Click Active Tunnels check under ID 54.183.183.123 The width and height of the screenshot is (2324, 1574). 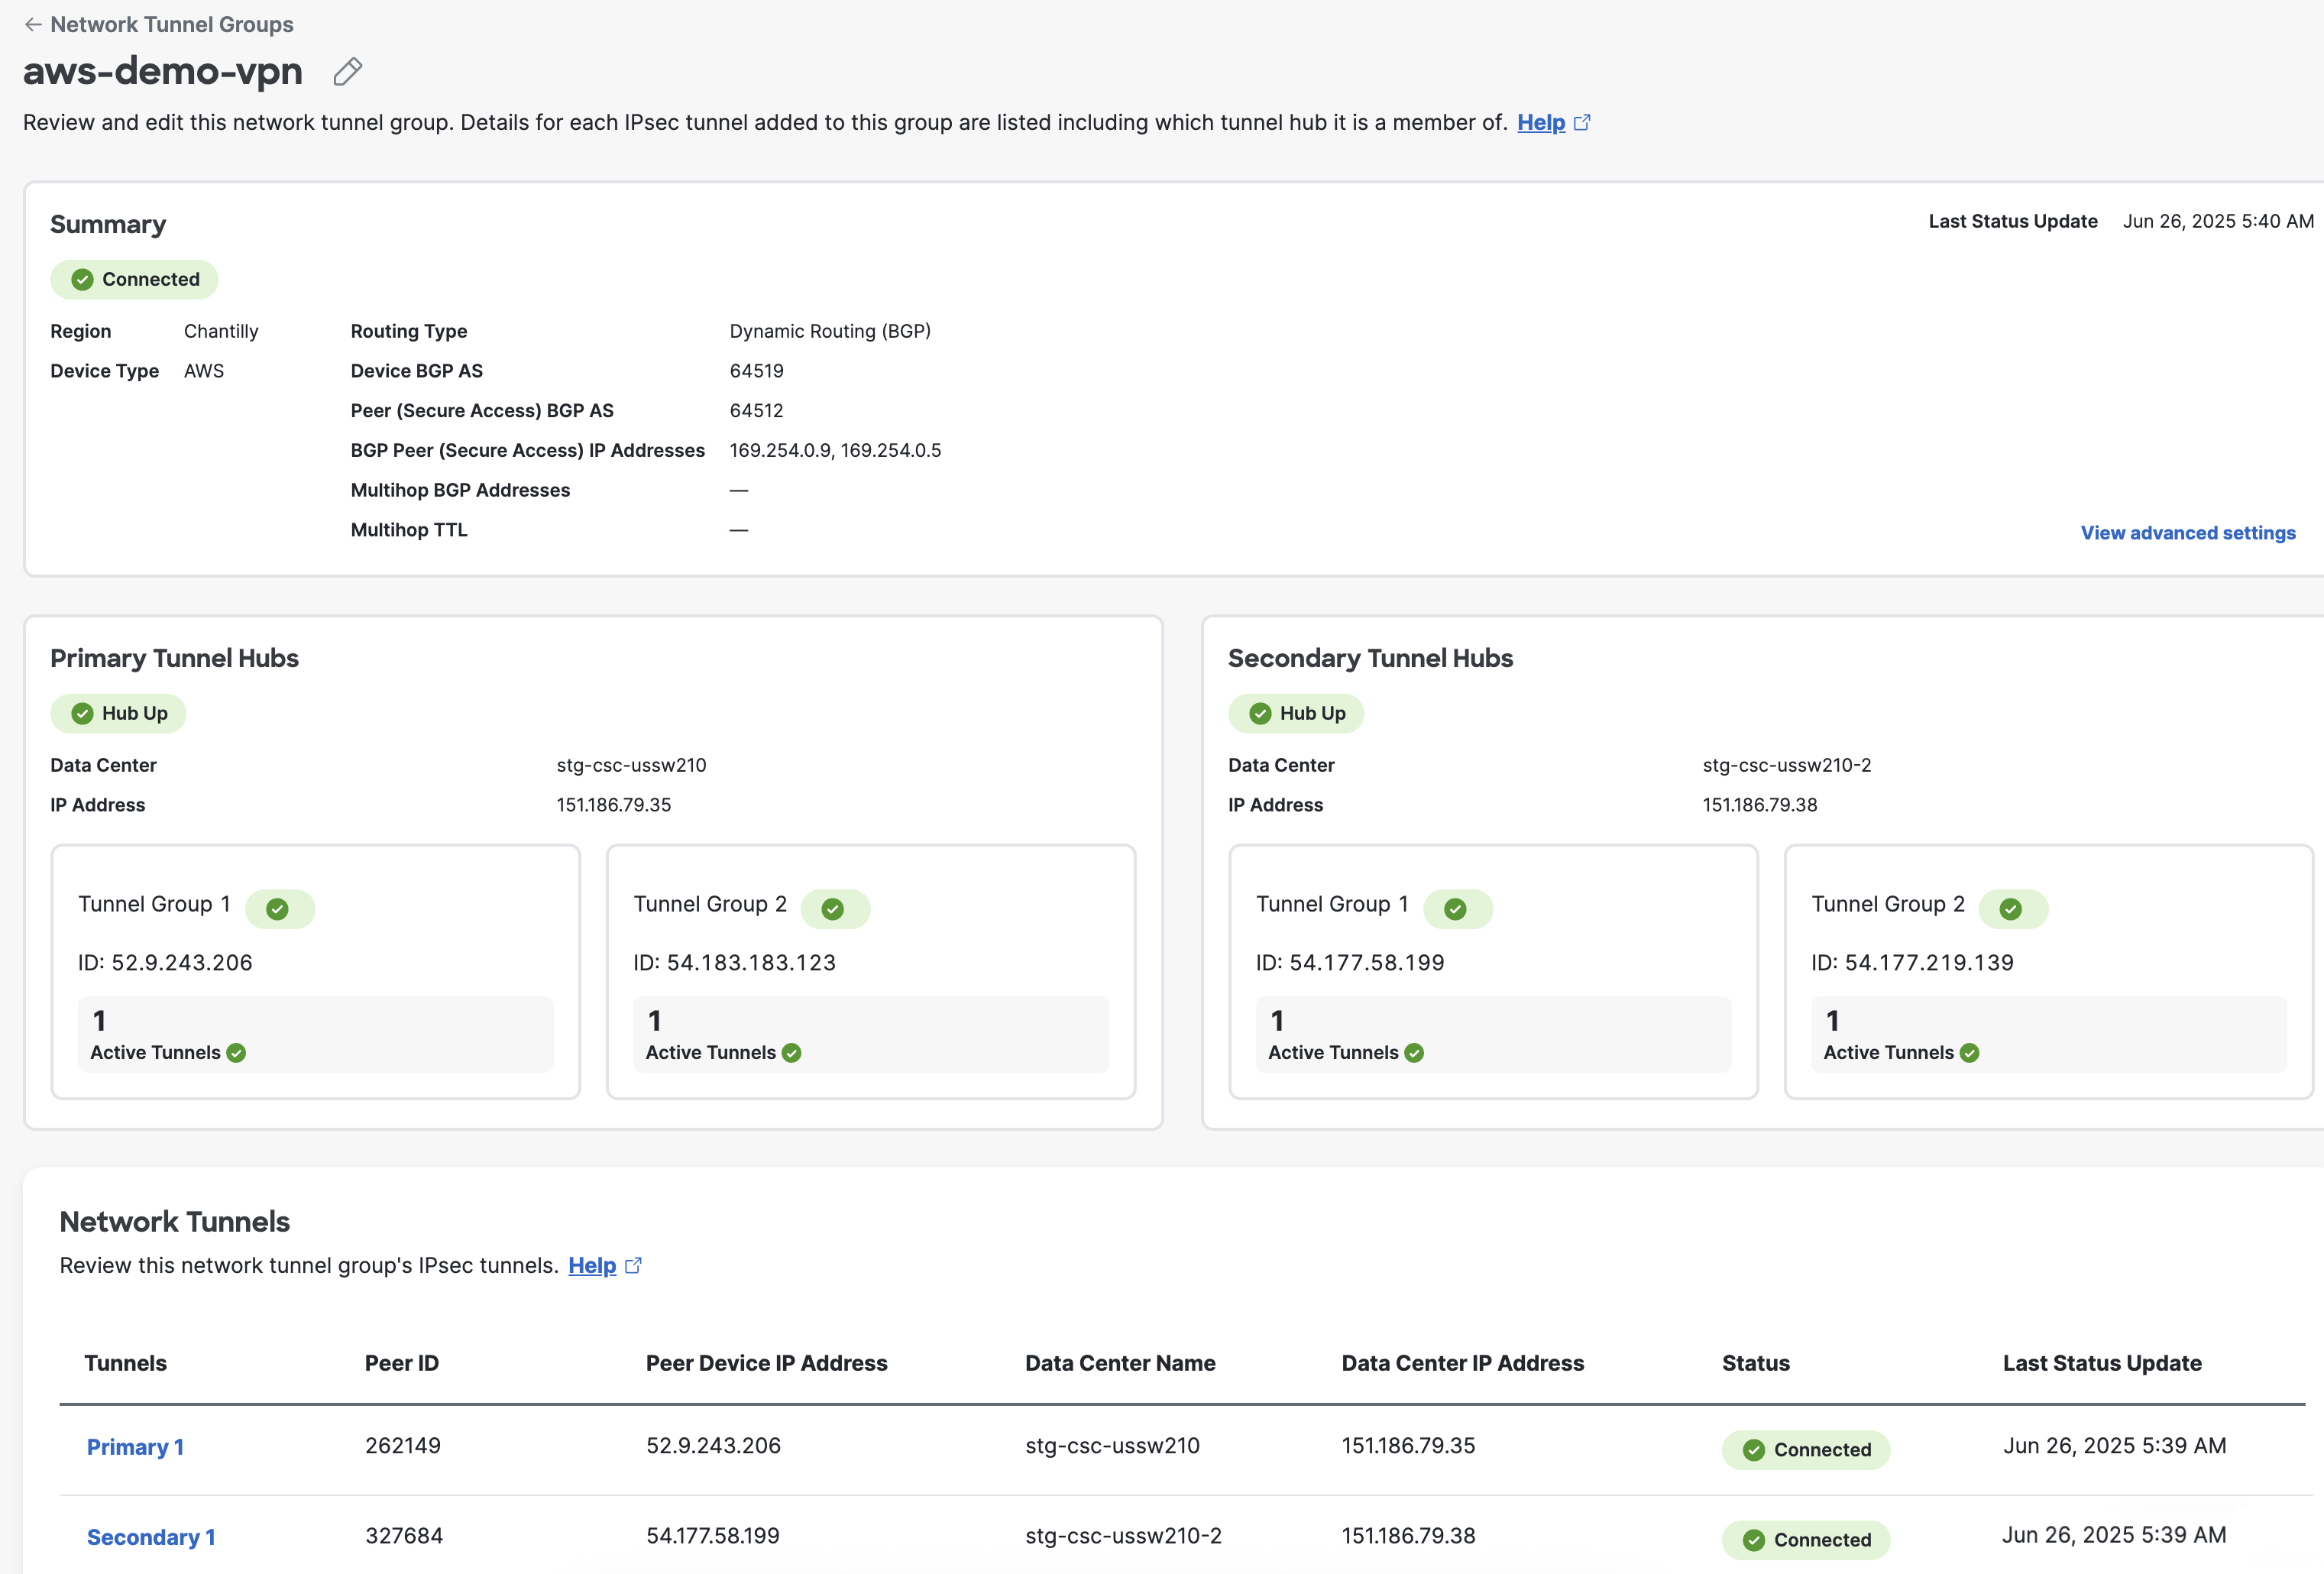click(x=791, y=1053)
